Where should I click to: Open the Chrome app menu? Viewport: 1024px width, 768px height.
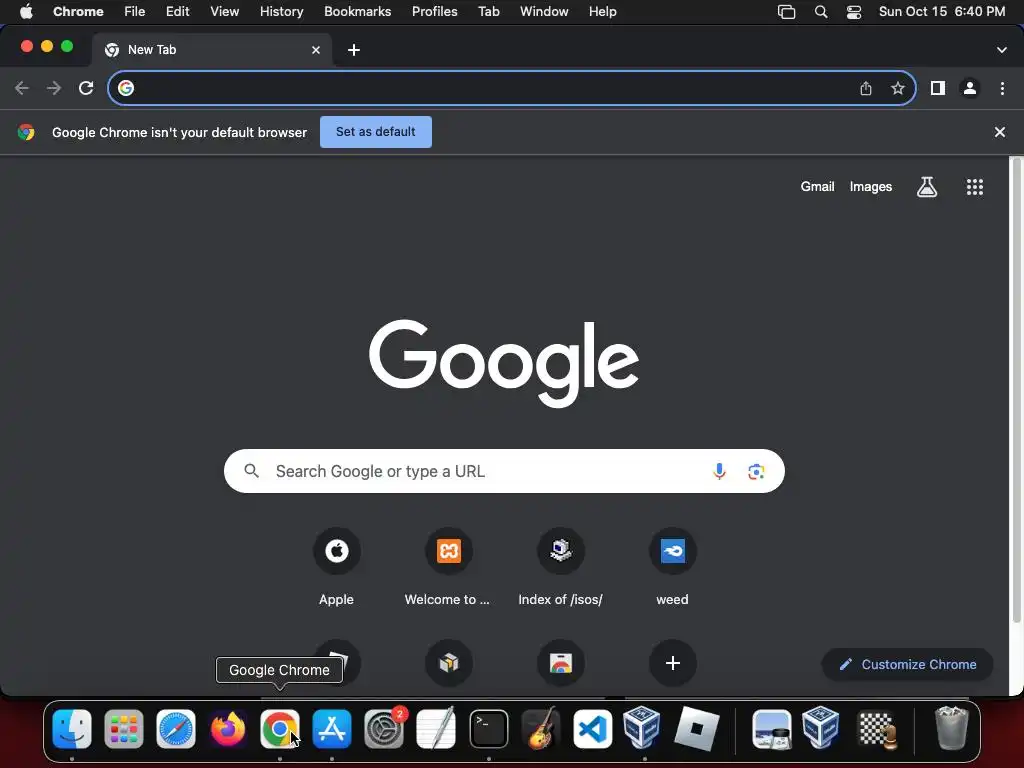[x=78, y=12]
